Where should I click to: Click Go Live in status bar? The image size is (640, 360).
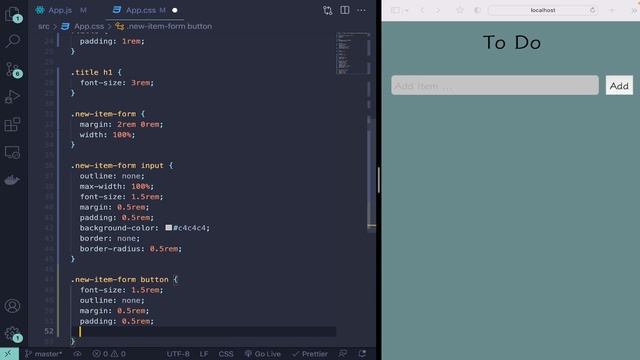tap(262, 354)
